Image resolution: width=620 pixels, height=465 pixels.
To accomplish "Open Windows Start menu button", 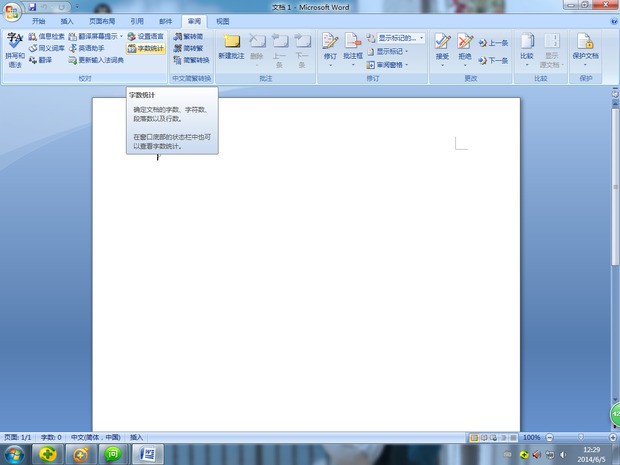I will (14, 455).
